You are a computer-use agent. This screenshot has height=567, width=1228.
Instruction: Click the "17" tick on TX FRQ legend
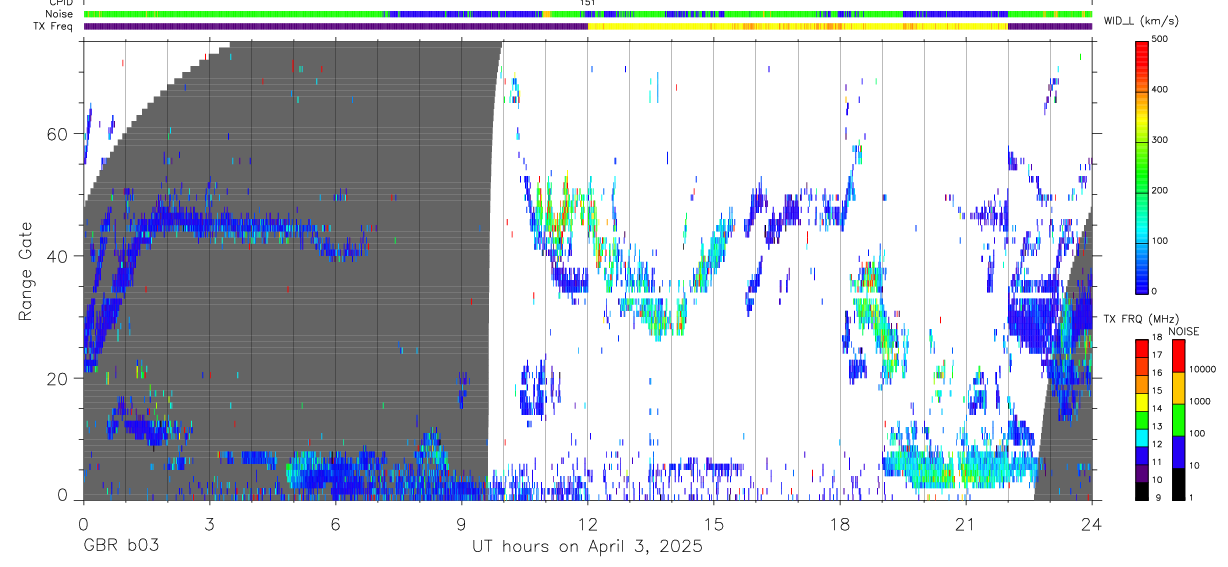click(1158, 355)
